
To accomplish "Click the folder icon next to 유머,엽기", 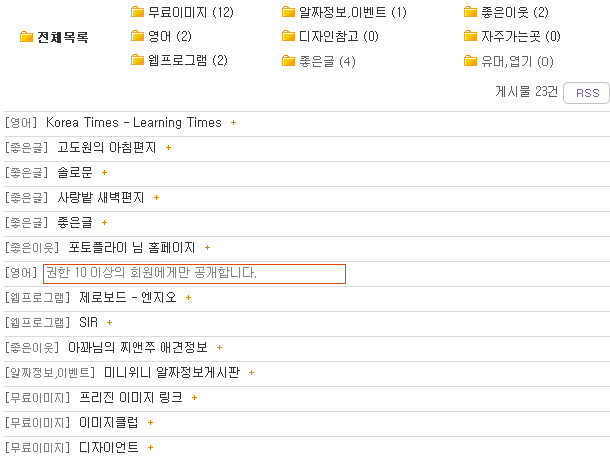I will click(471, 61).
